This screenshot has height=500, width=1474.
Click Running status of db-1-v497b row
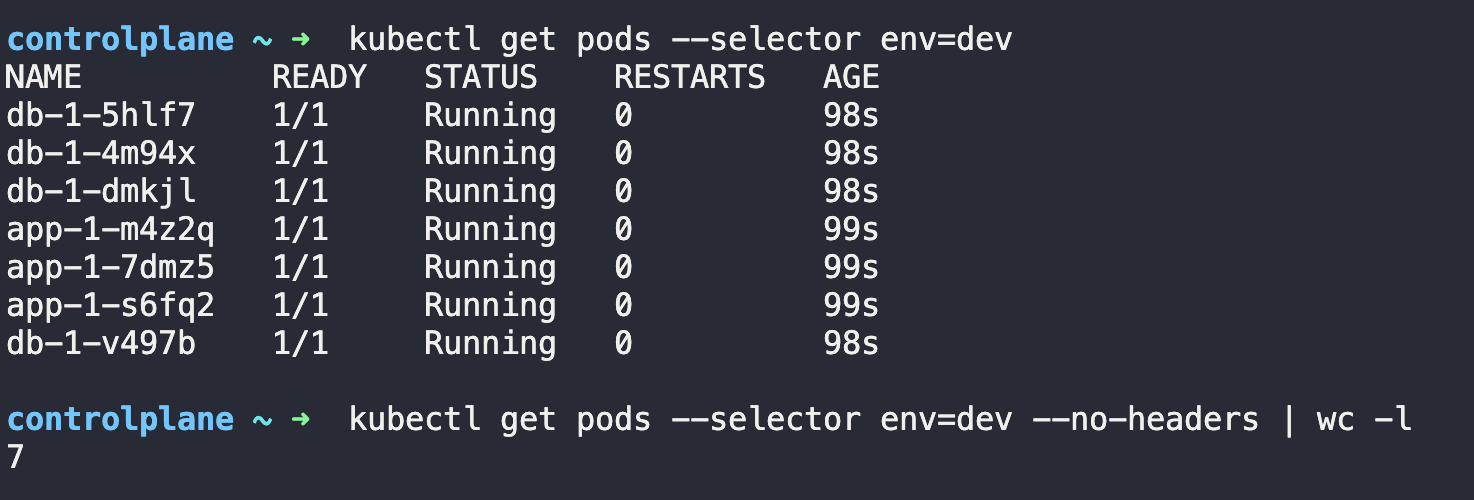tap(490, 344)
